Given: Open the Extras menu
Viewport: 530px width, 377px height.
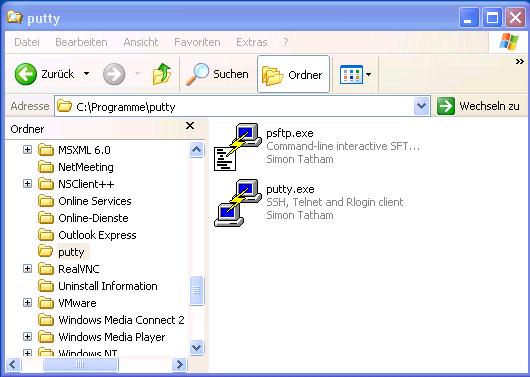Looking at the screenshot, I should [x=251, y=42].
